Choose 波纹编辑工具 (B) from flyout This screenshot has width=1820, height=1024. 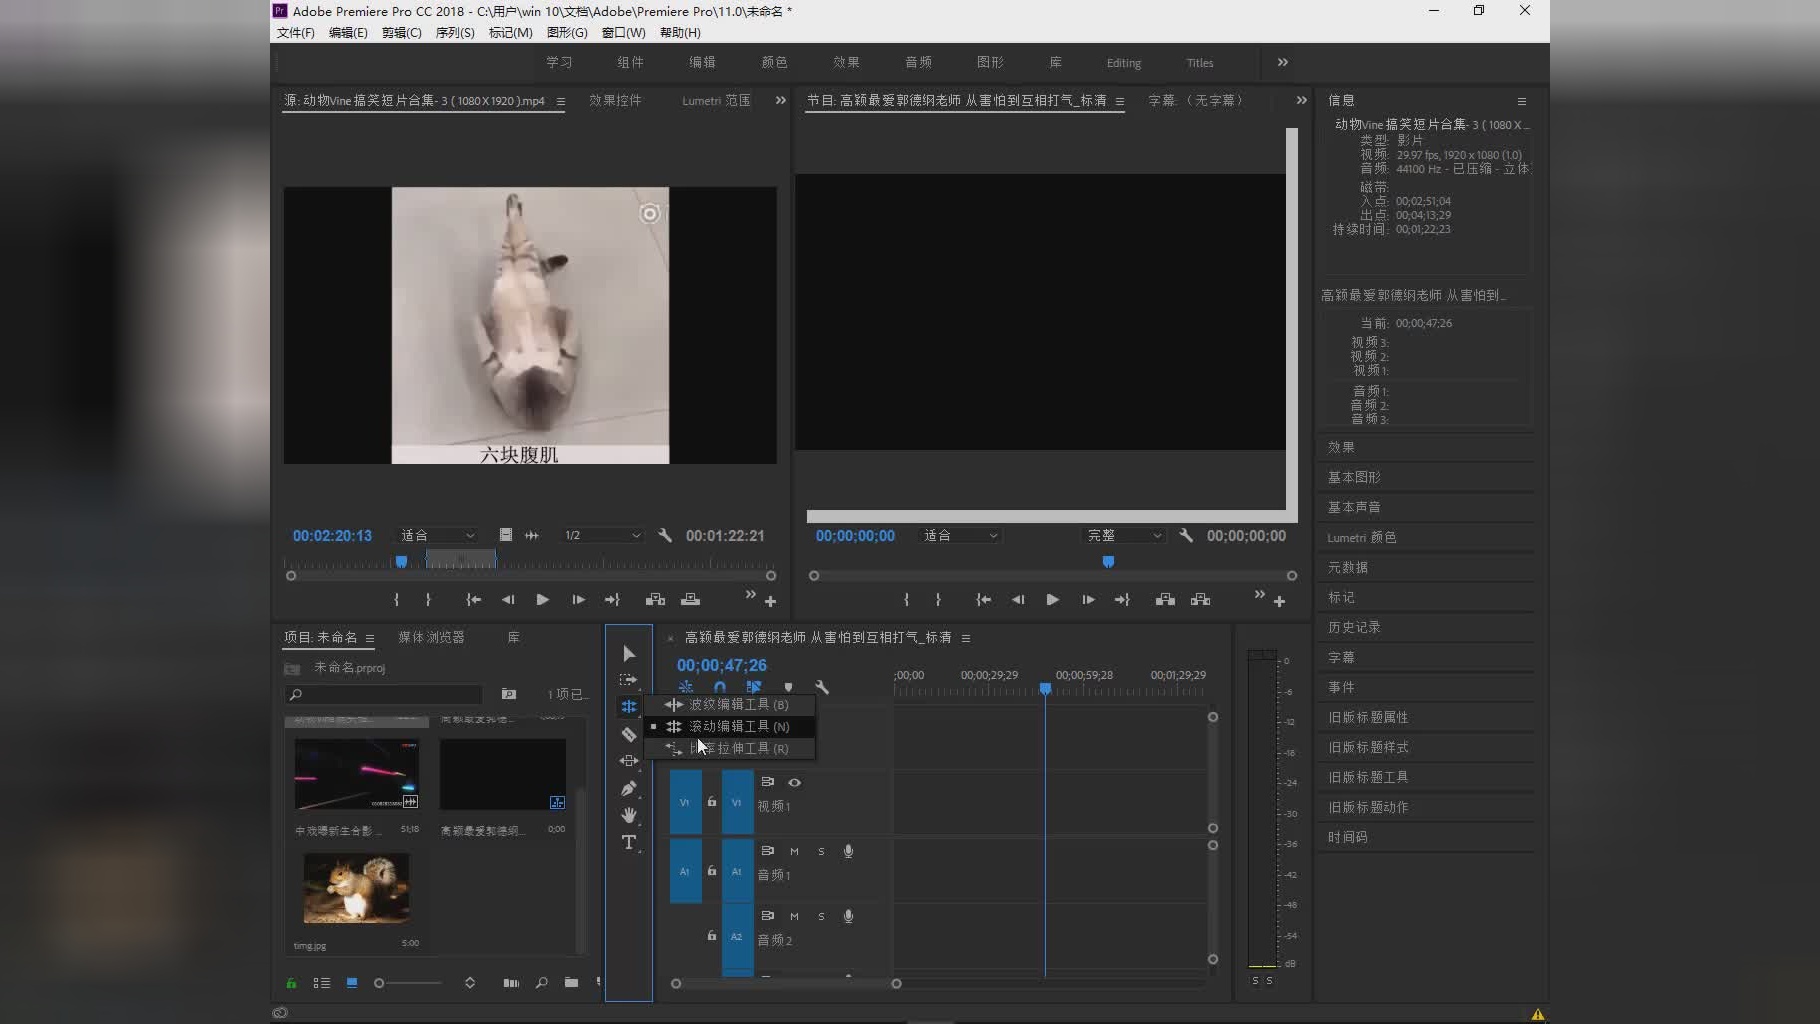coord(729,704)
